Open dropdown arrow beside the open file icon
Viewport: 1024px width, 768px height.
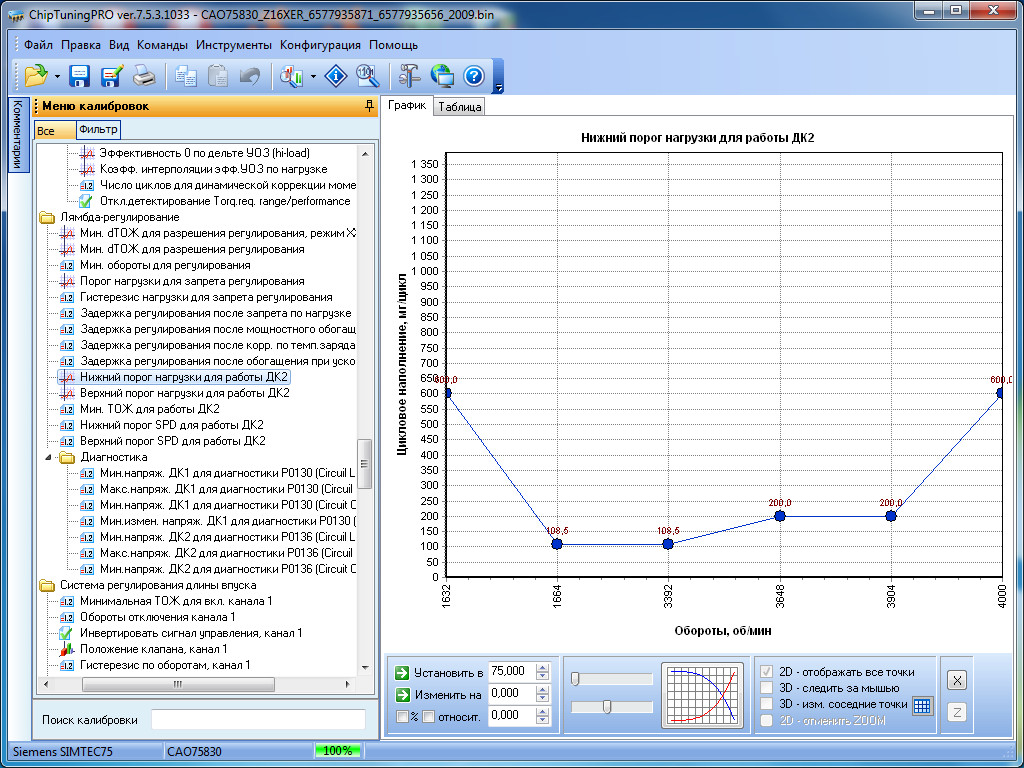tap(58, 77)
